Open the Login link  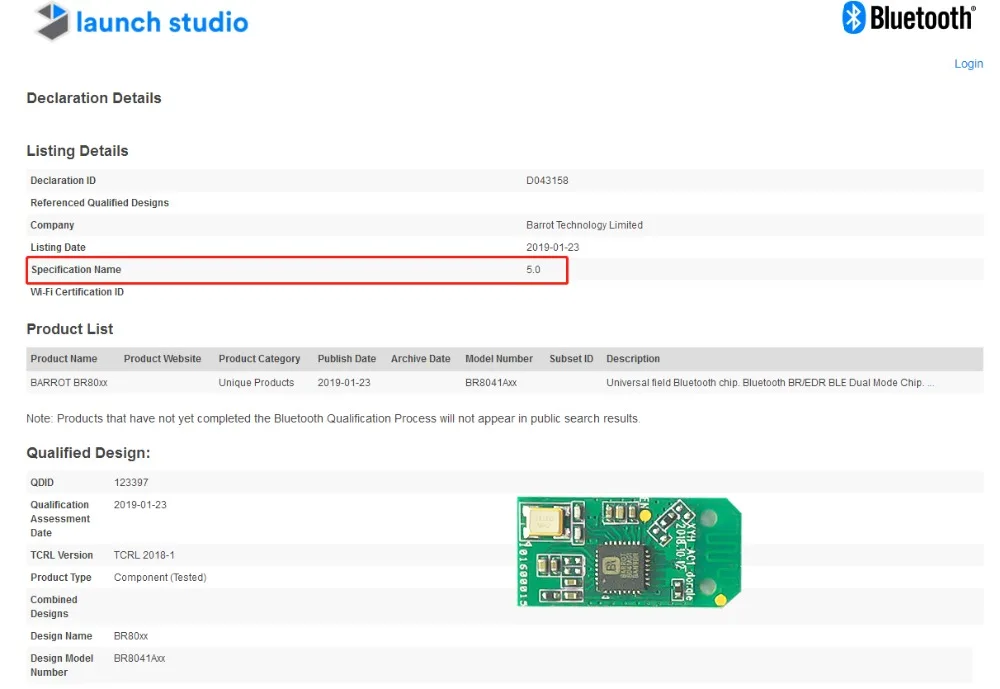(x=968, y=64)
